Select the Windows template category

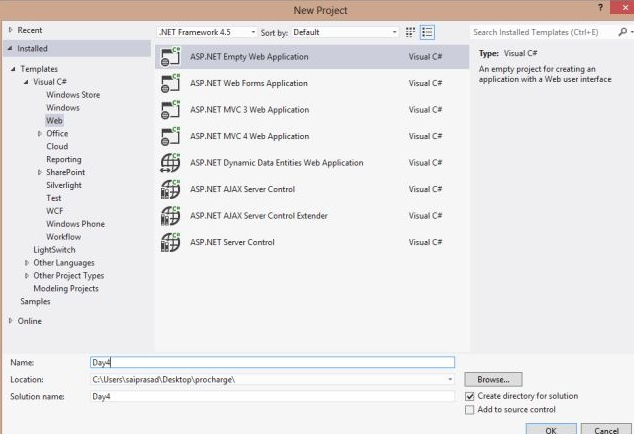click(x=63, y=108)
